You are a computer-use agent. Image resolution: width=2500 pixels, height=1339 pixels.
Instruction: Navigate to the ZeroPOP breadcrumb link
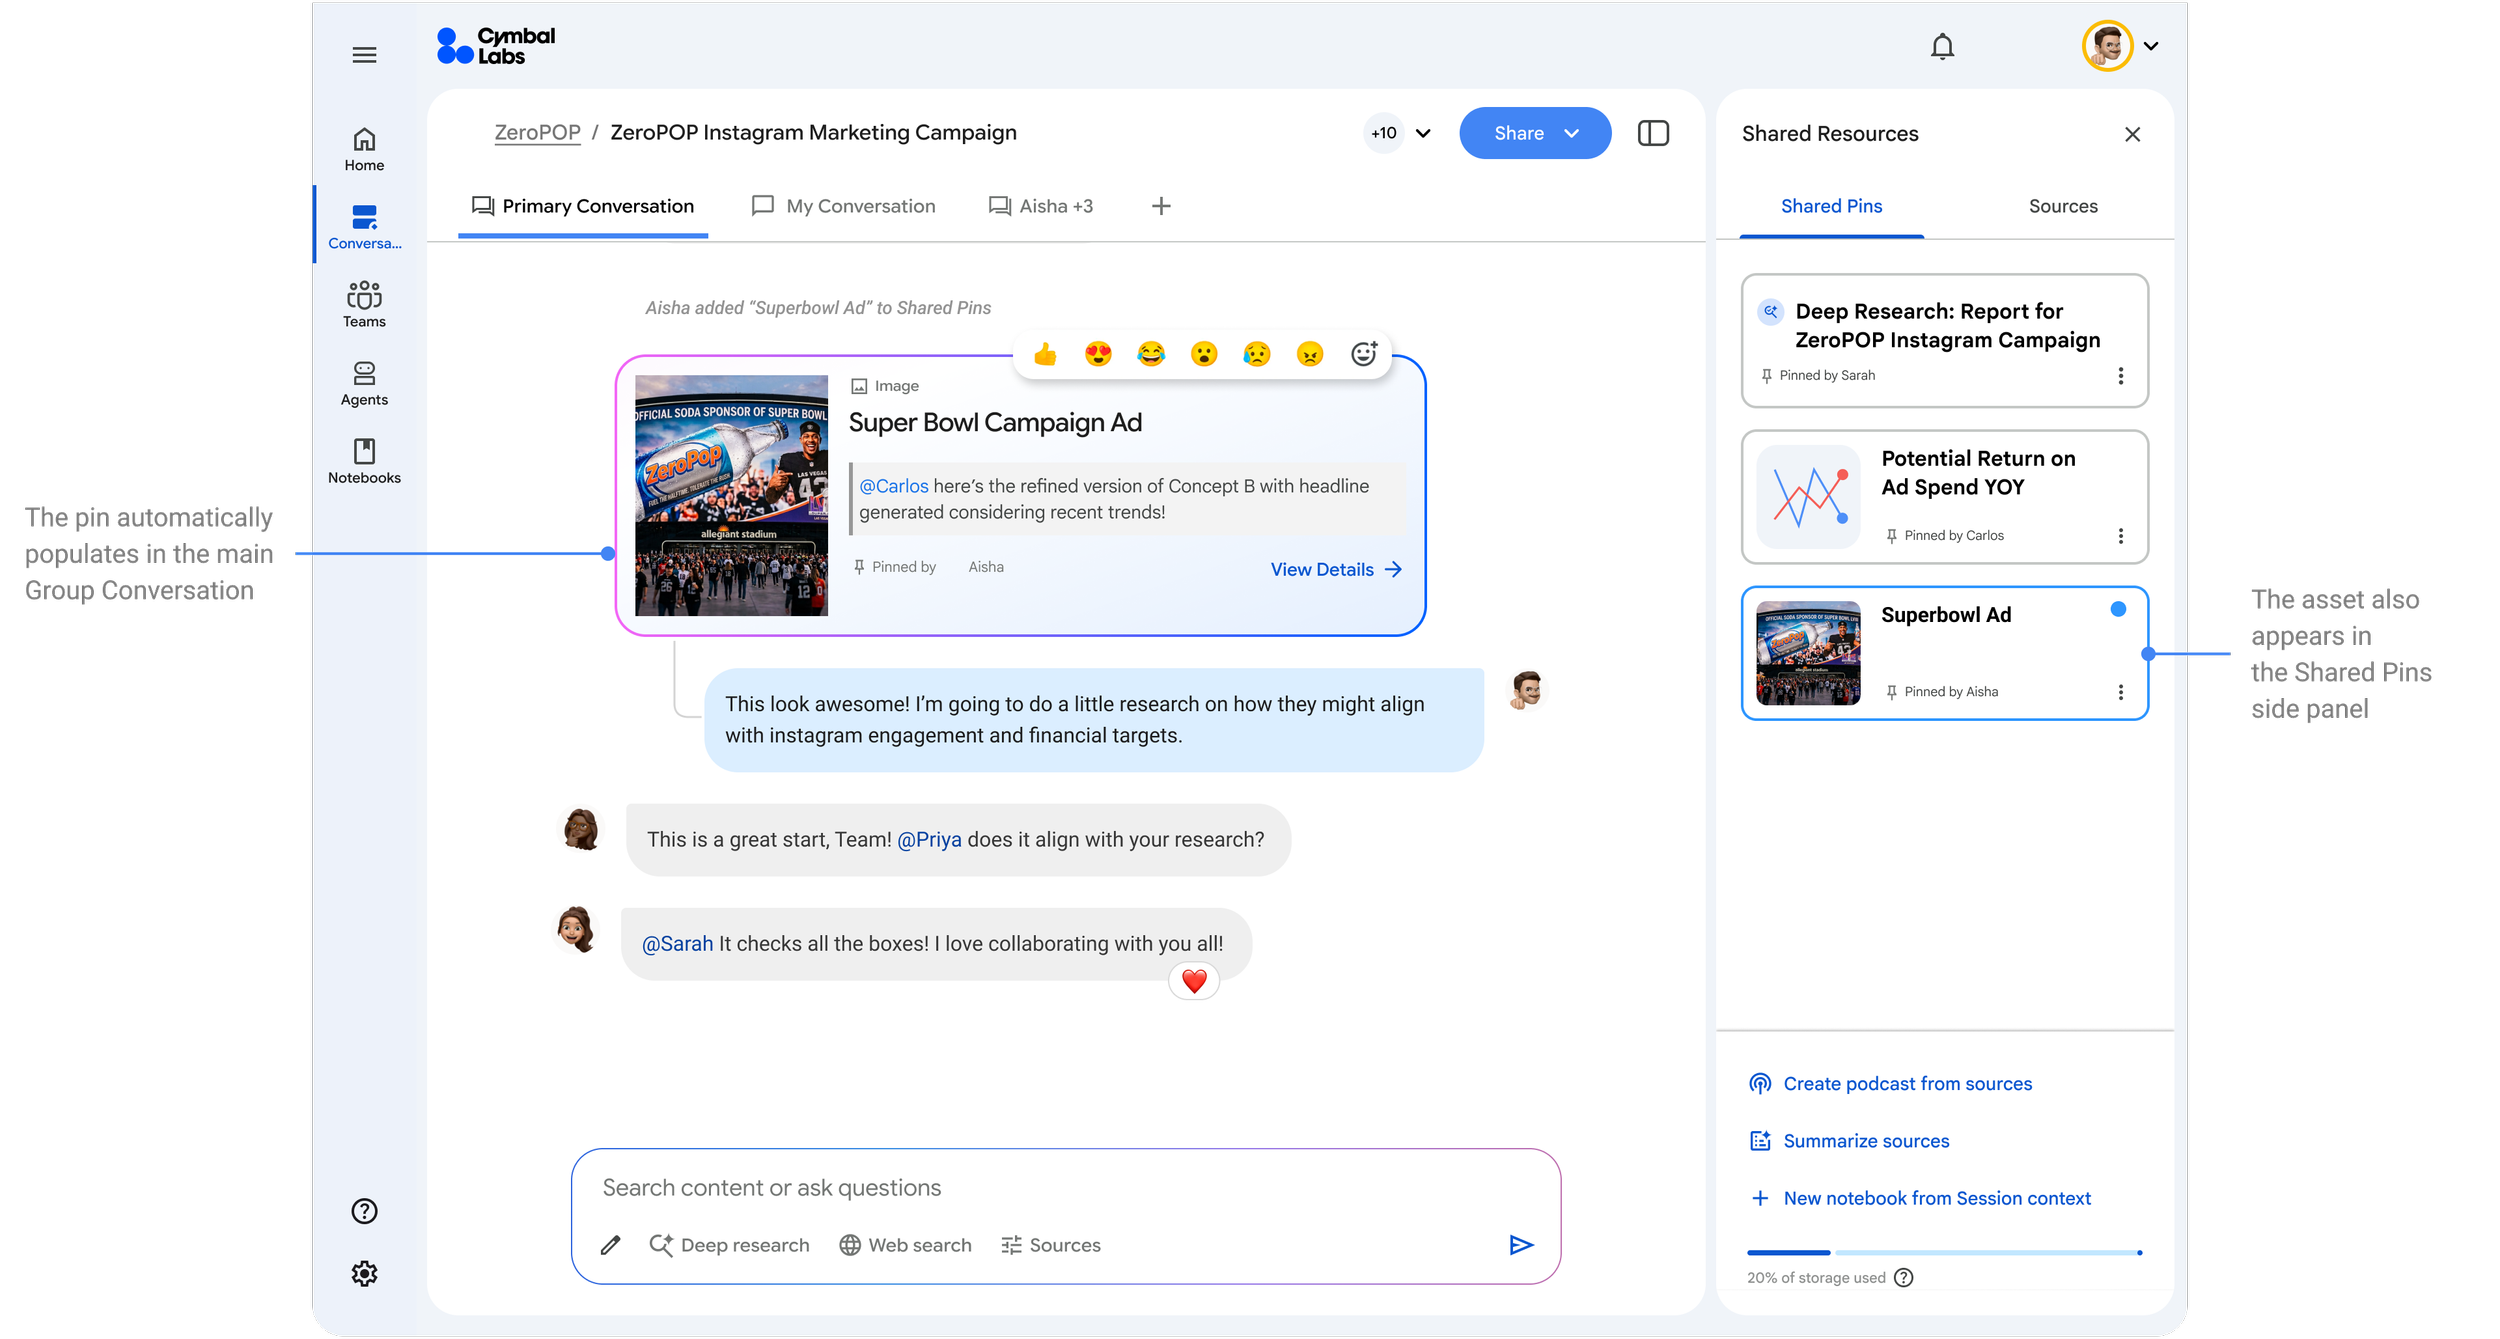(537, 133)
